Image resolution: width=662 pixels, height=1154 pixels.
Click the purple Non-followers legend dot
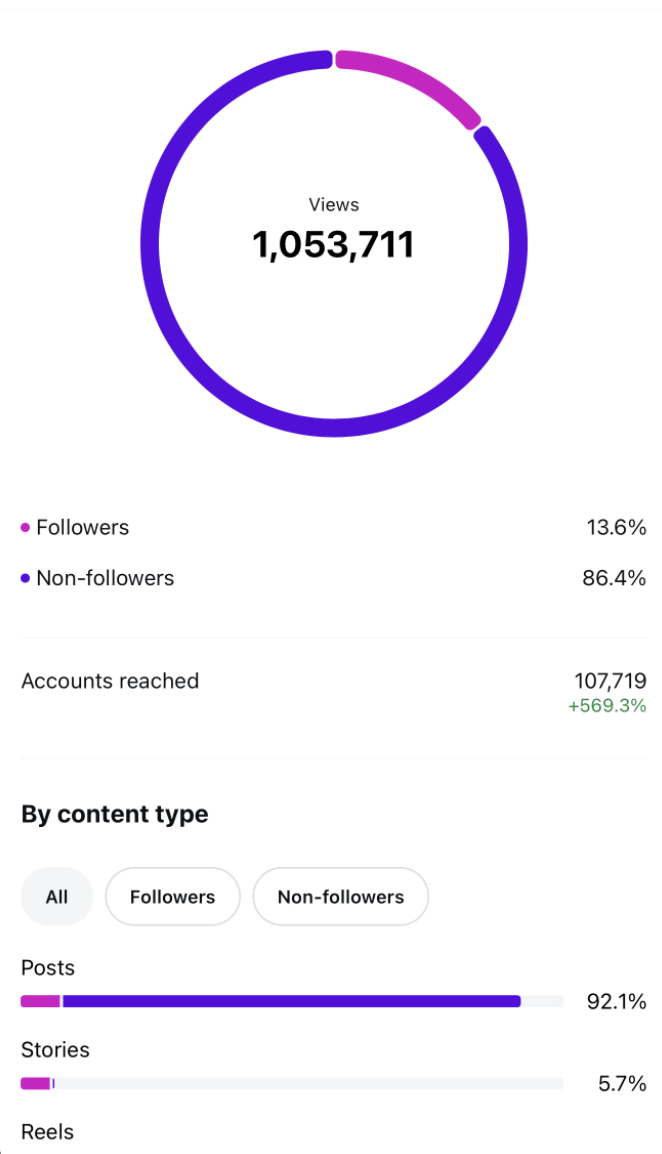click(25, 579)
